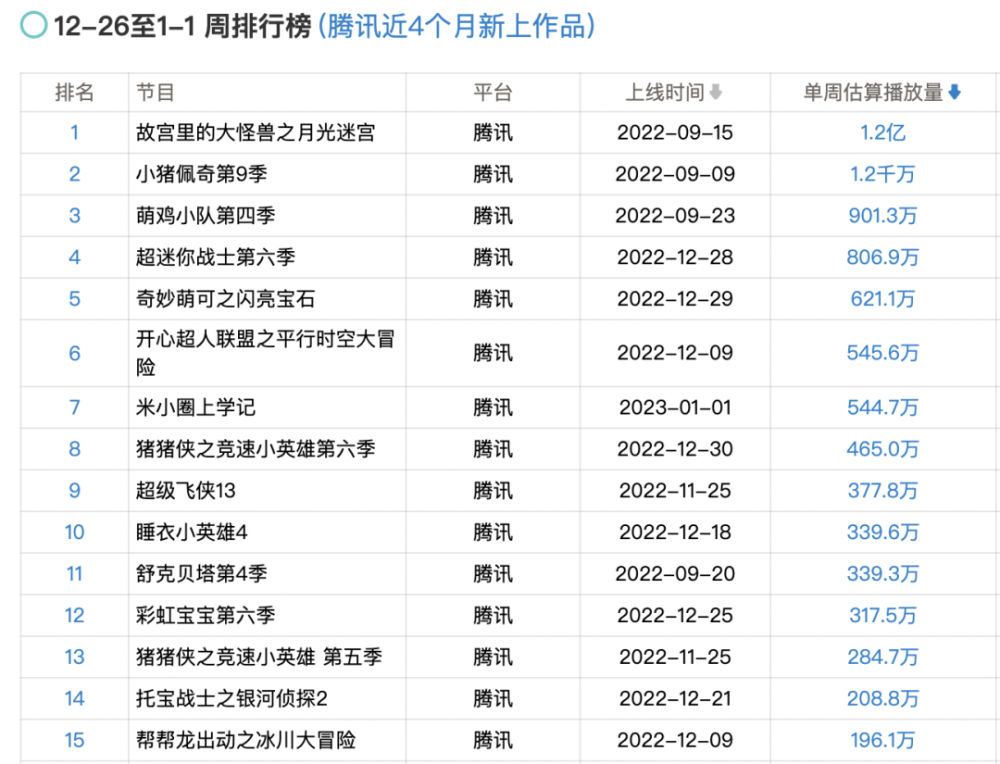Click the 2022-09-20 launch date
This screenshot has width=1000, height=764.
point(675,573)
